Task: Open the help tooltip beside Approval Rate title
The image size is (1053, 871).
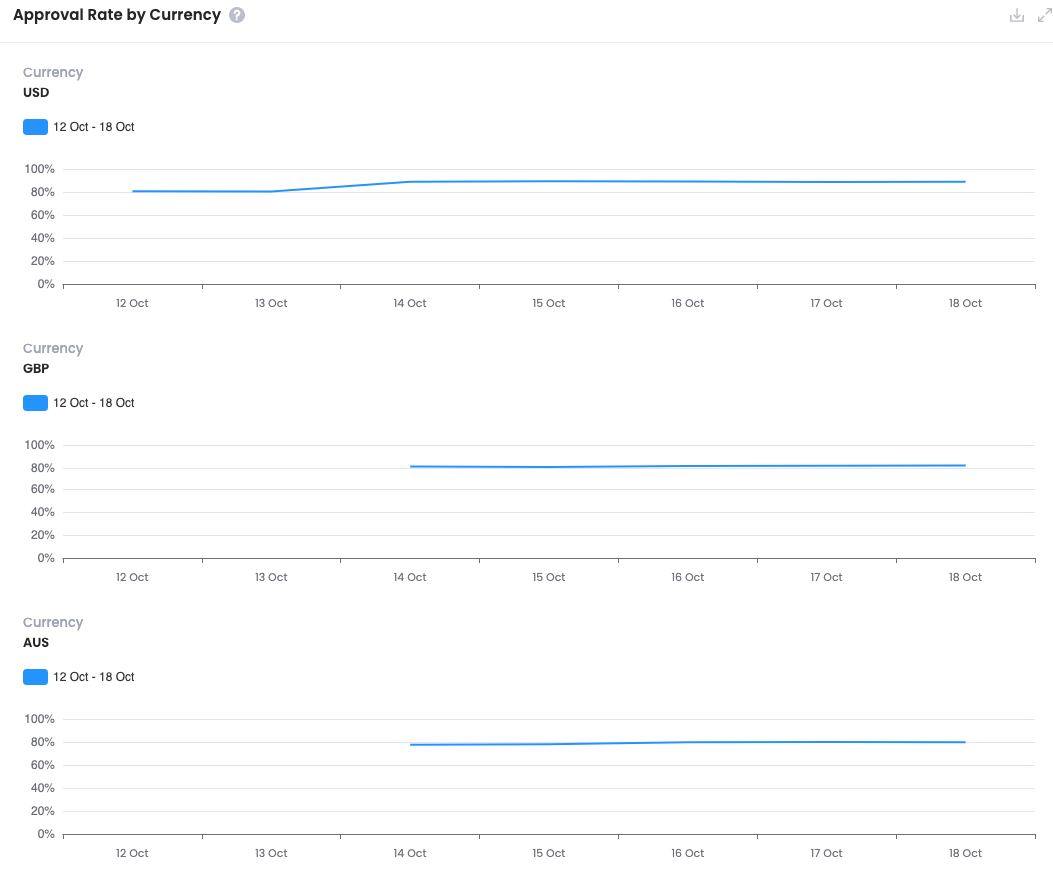Action: click(237, 15)
